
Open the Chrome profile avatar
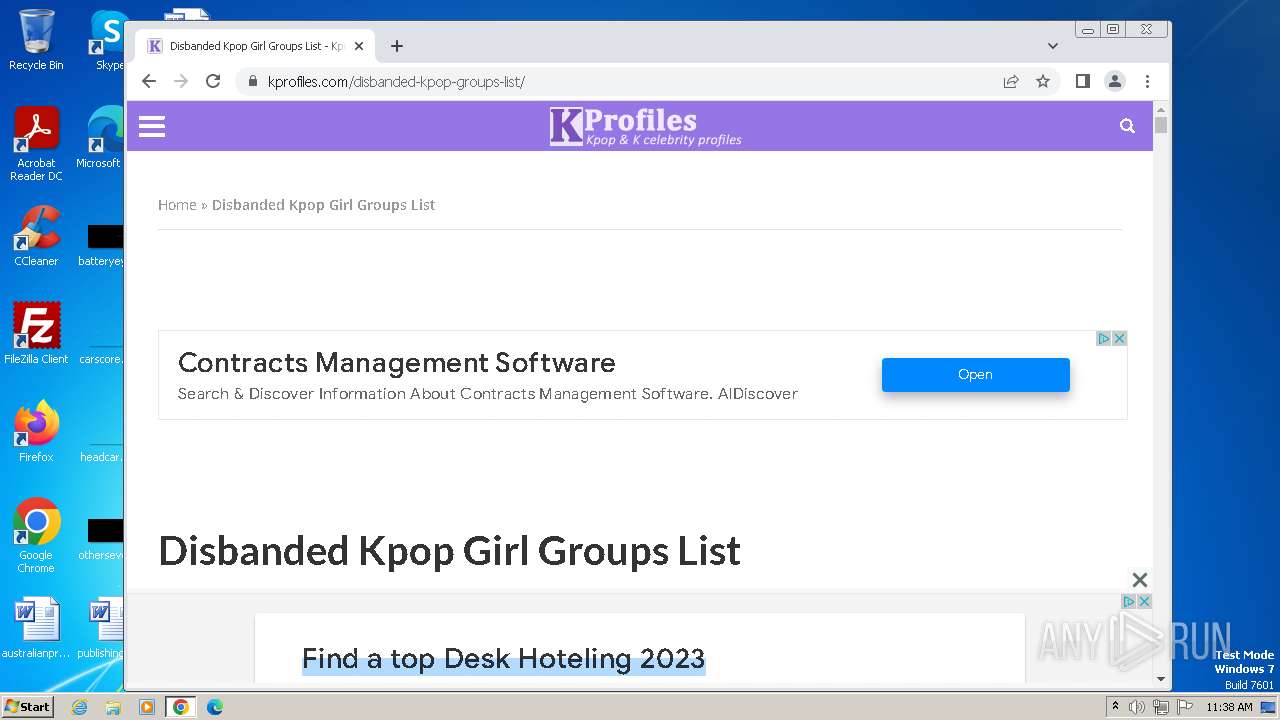[1115, 81]
